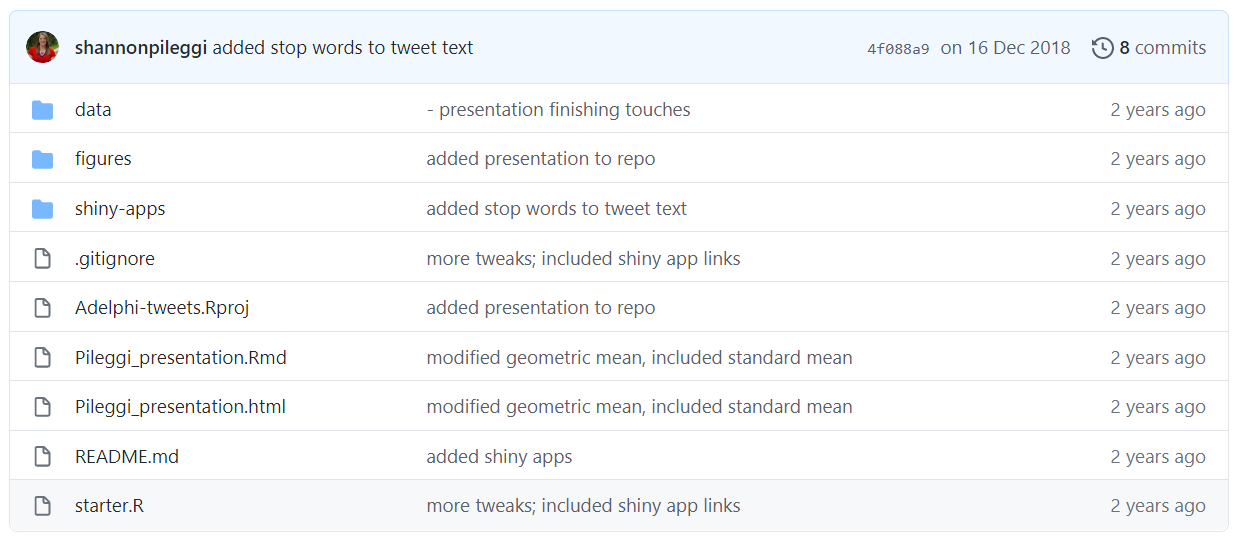Open the shiny-apps directory
Screen dimensions: 1236x544
(120, 209)
